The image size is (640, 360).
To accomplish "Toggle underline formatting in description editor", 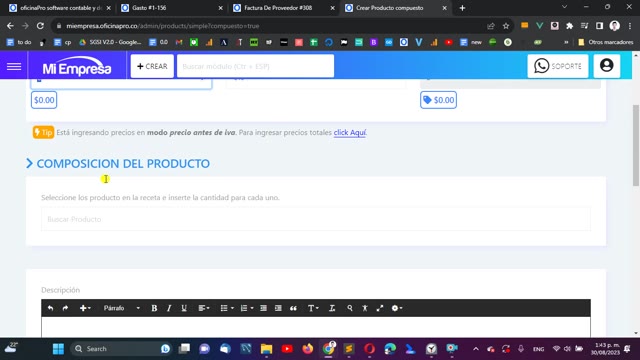I will 184,308.
